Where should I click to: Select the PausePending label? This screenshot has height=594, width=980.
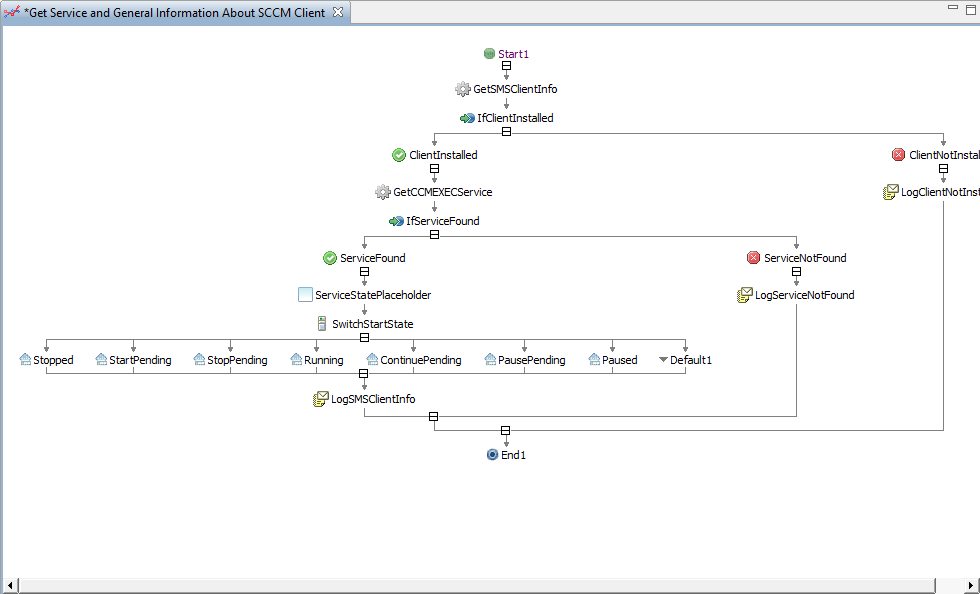tap(531, 360)
